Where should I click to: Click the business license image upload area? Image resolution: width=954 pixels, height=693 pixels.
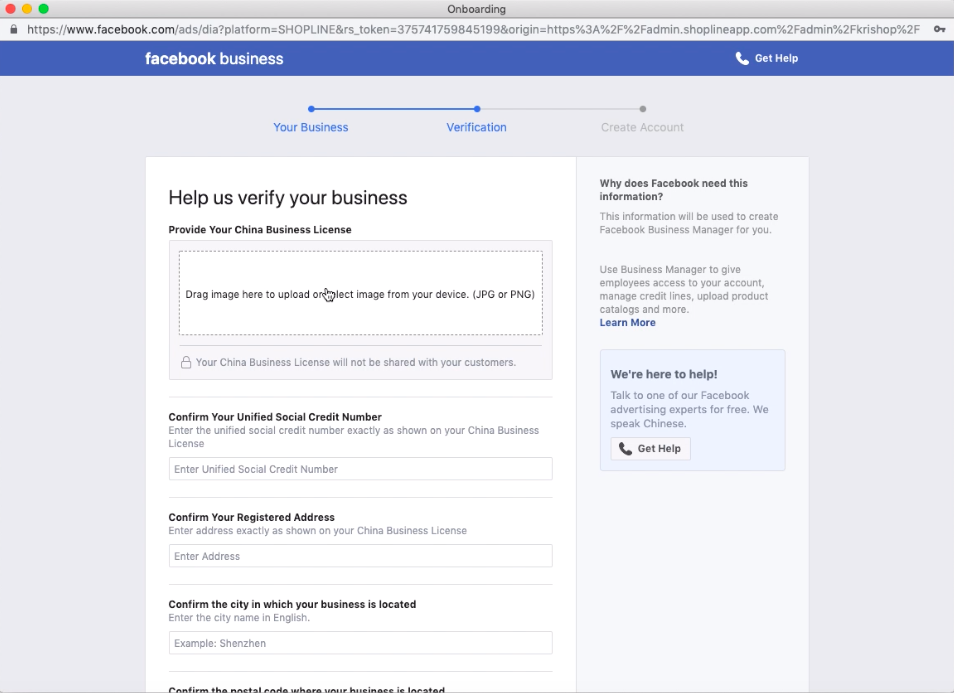pos(361,293)
